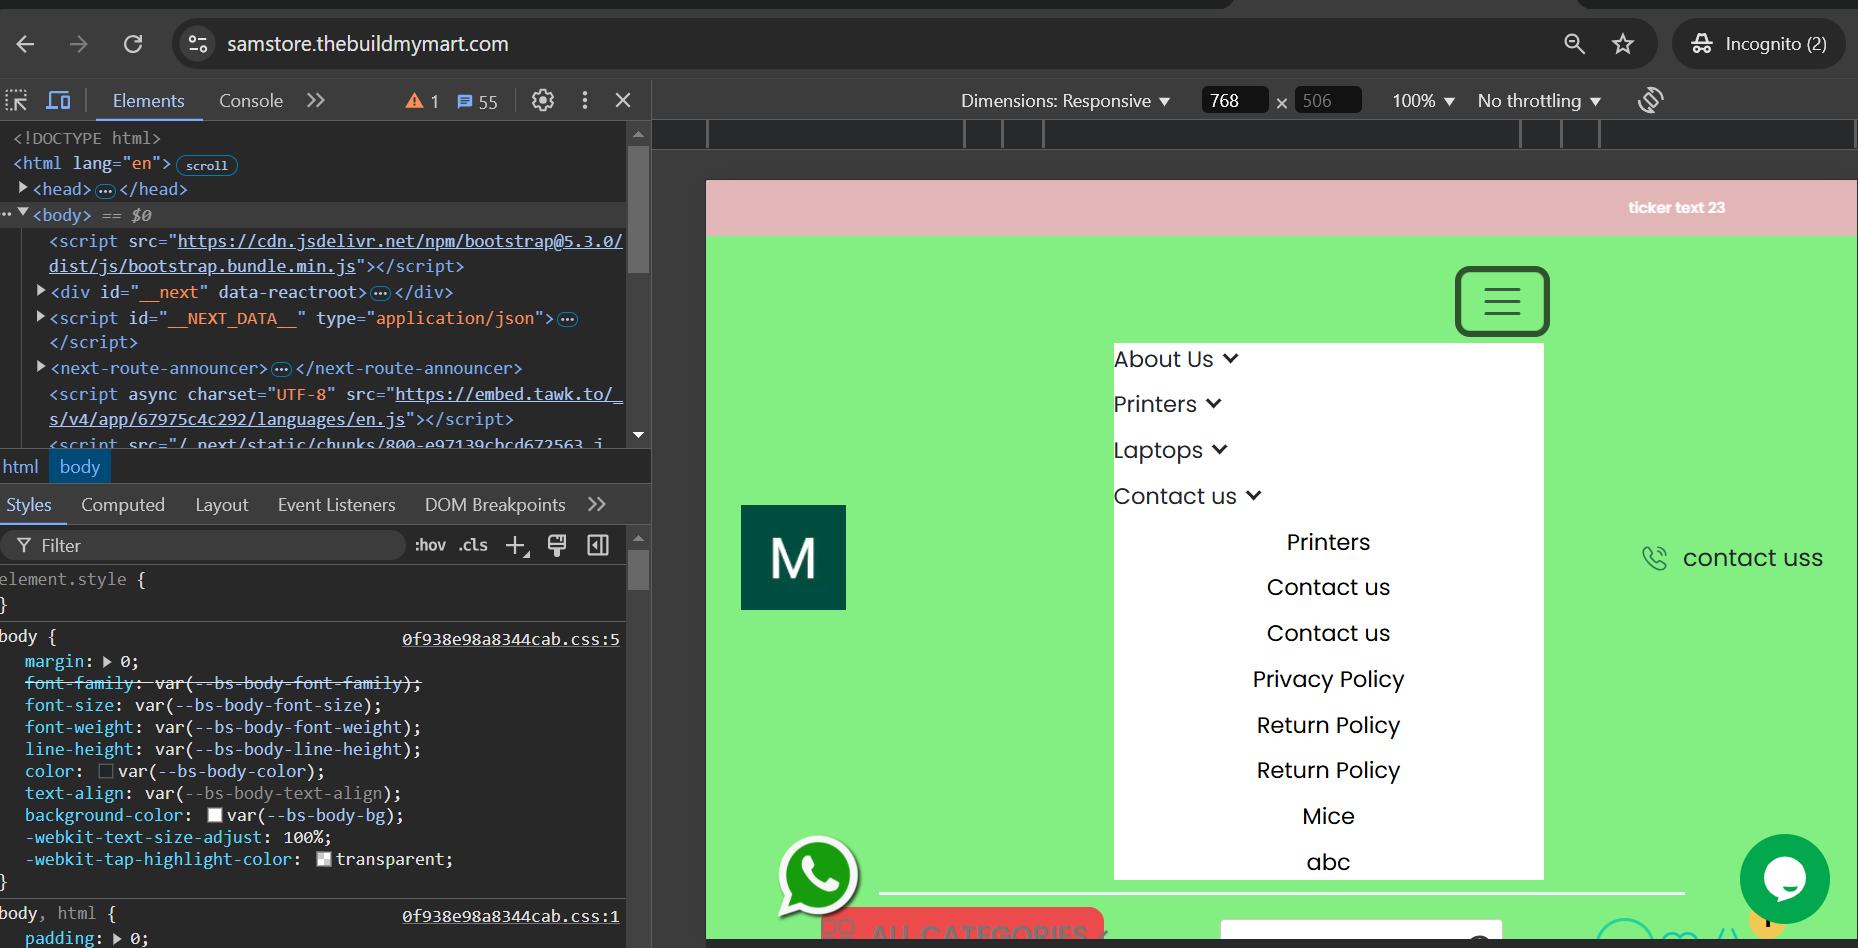Click the width field showing 768
1858x948 pixels.
(1235, 100)
